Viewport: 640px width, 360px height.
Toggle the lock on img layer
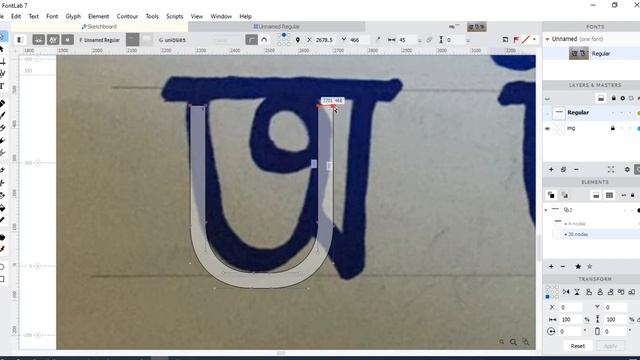[x=613, y=128]
